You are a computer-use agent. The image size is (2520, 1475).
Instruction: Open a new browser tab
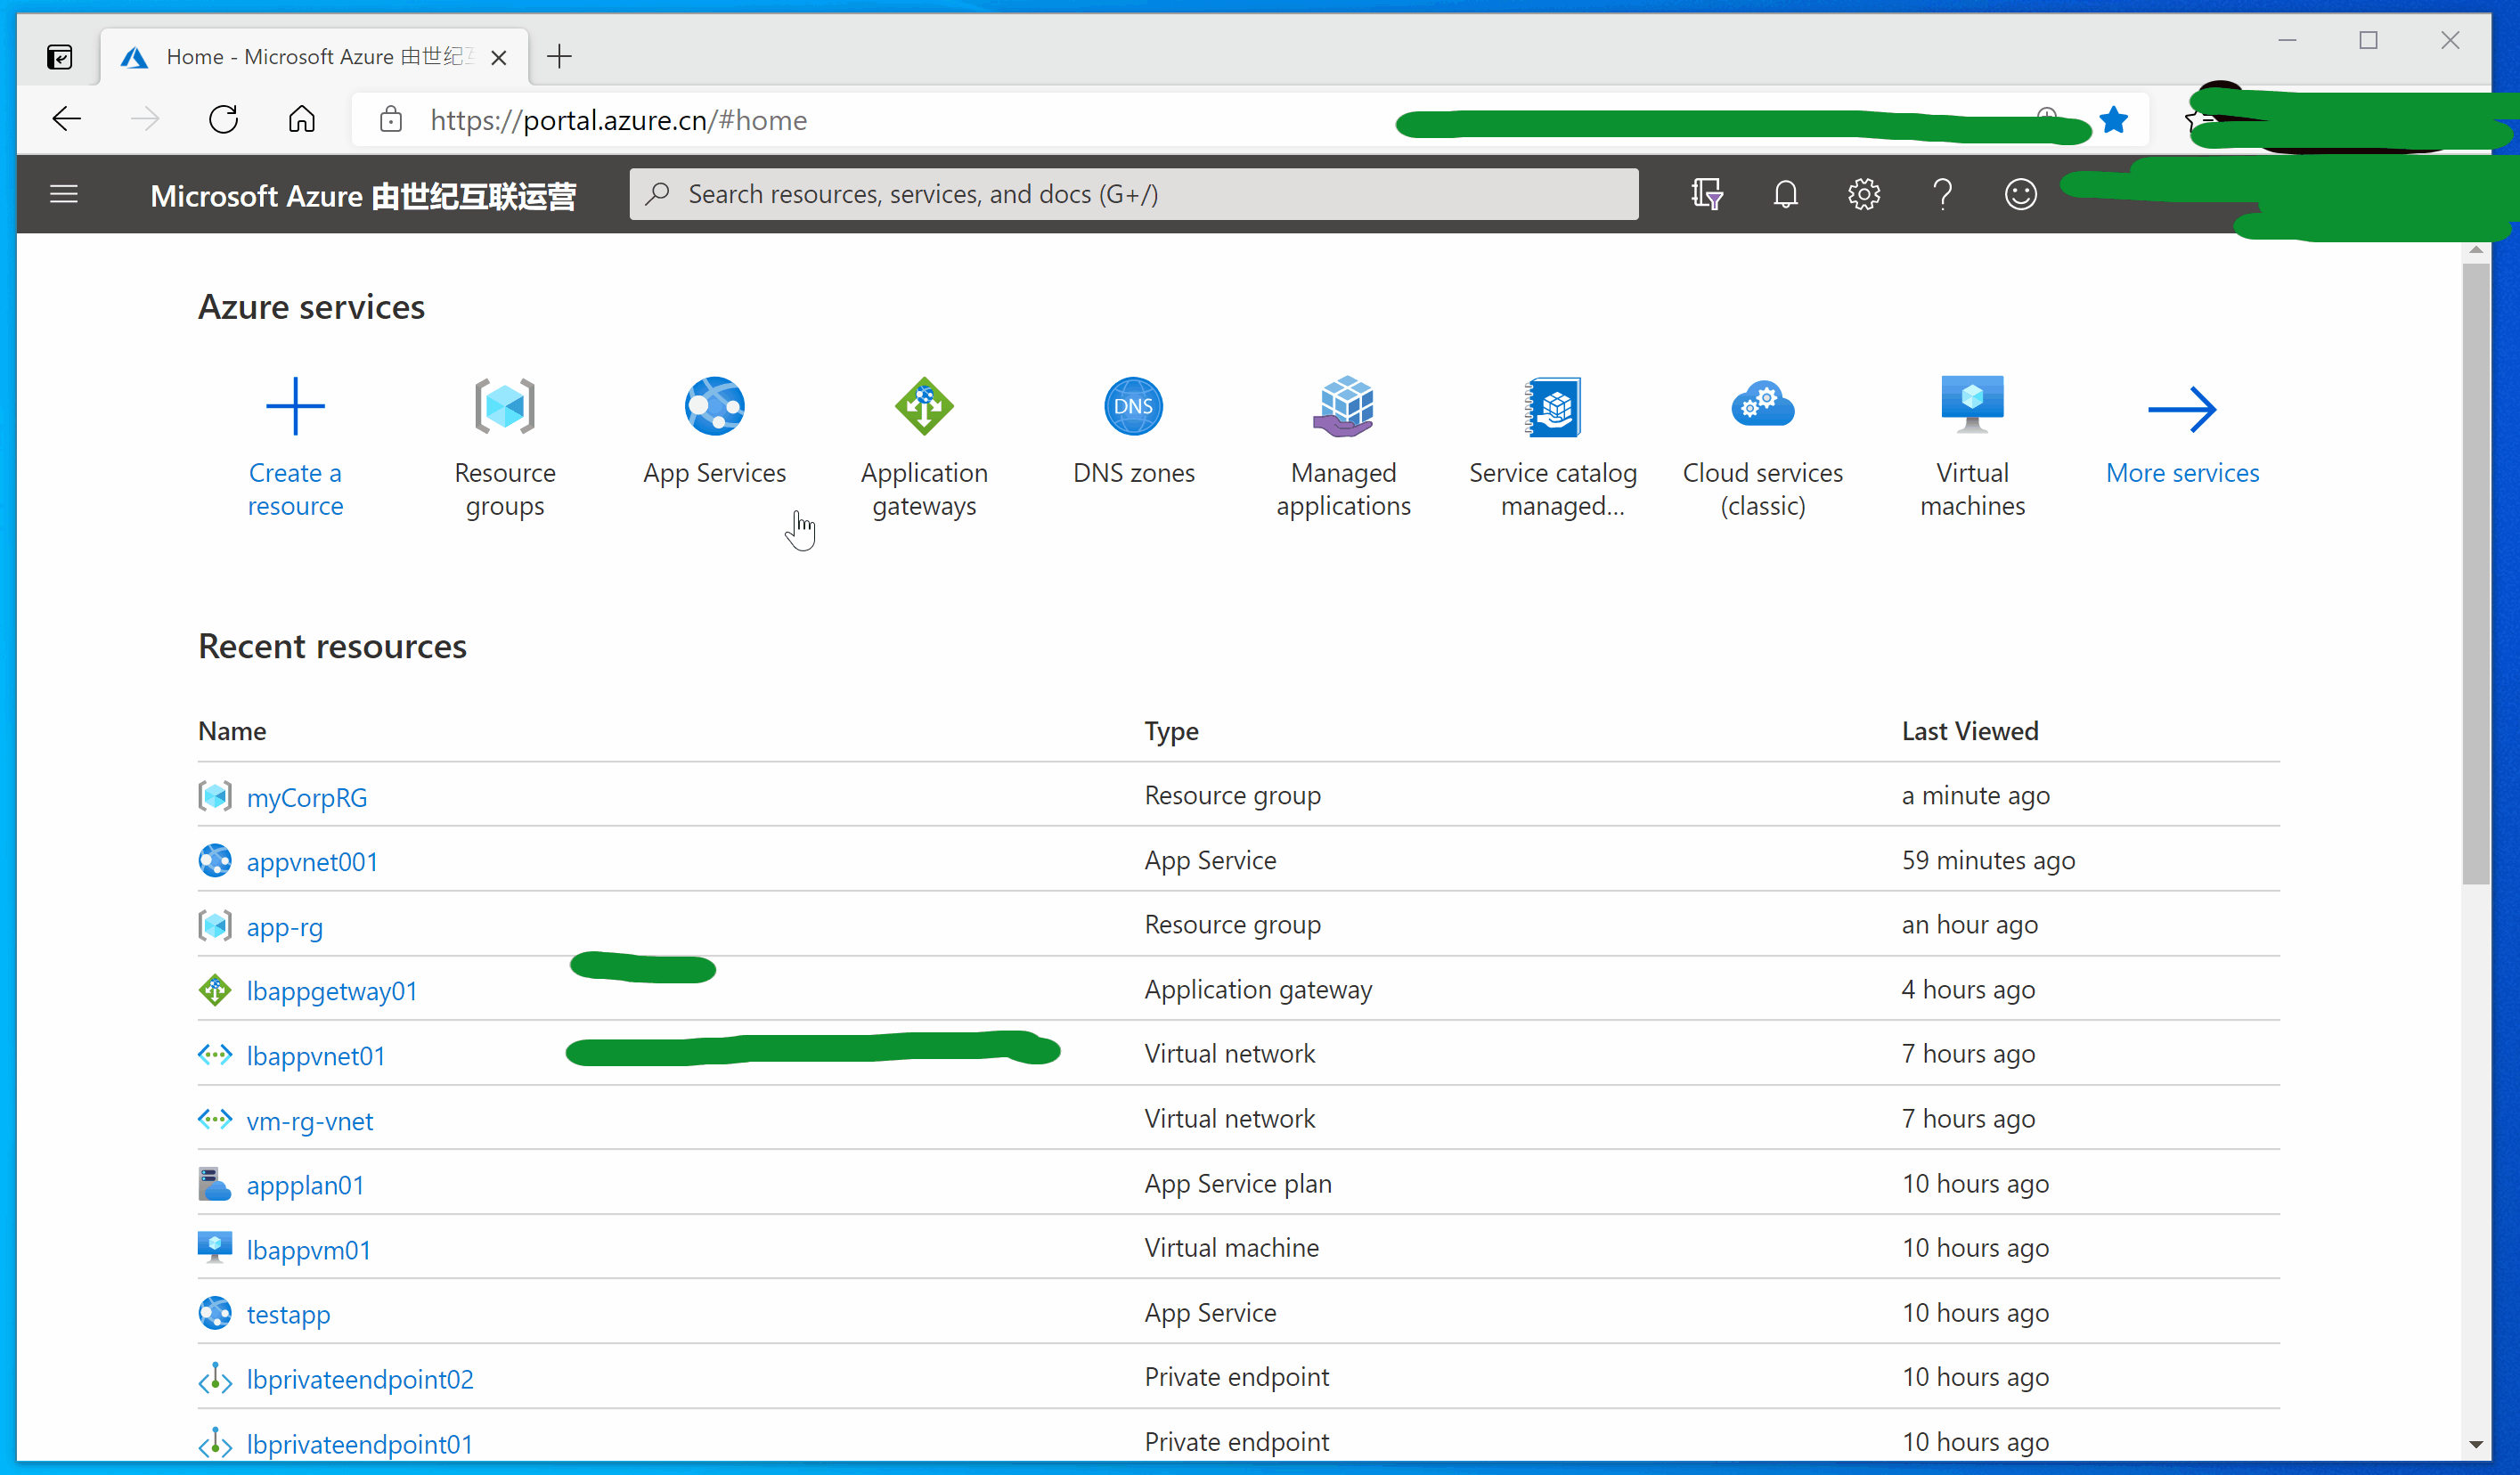click(x=560, y=57)
